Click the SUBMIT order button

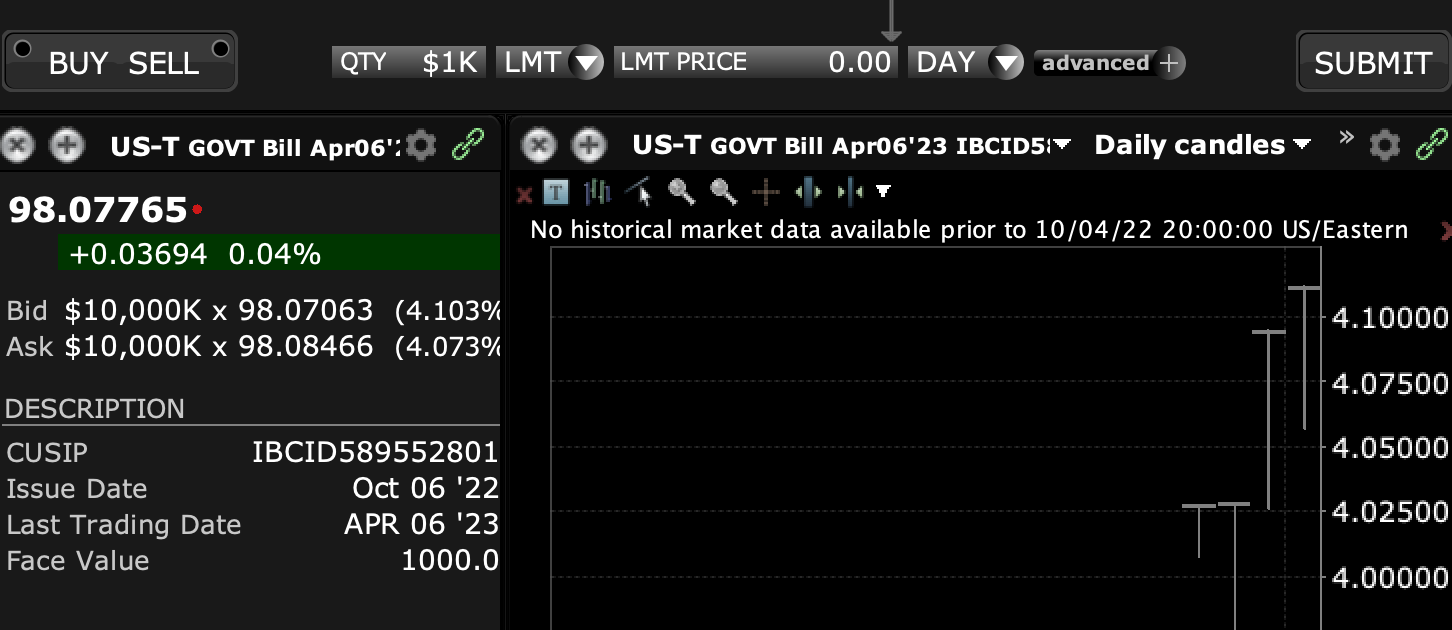point(1372,63)
